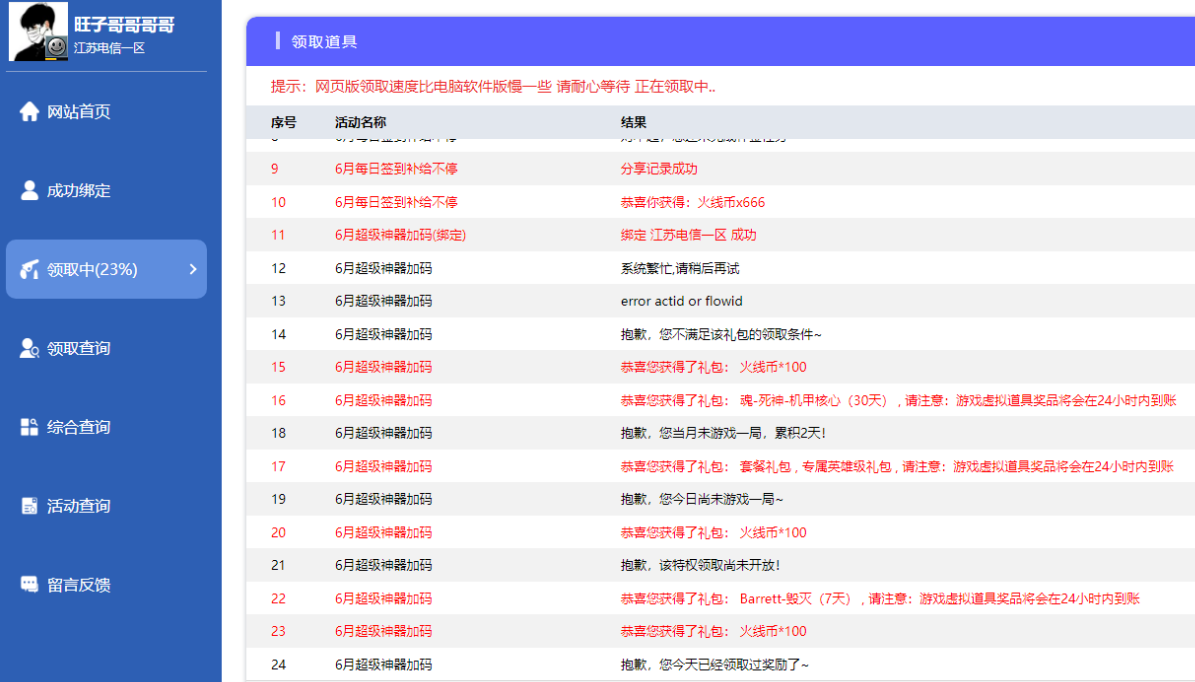Click the 结果 column header

click(x=633, y=122)
